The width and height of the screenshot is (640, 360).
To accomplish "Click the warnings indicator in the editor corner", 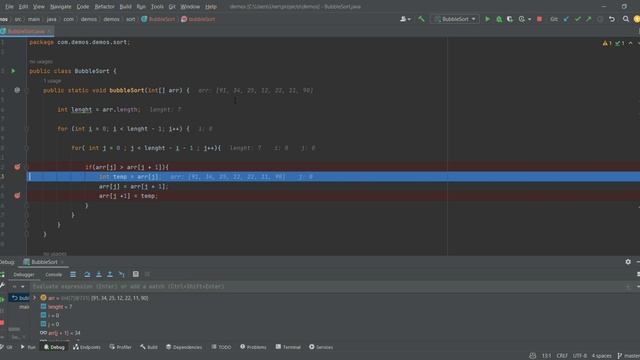I will coord(607,43).
